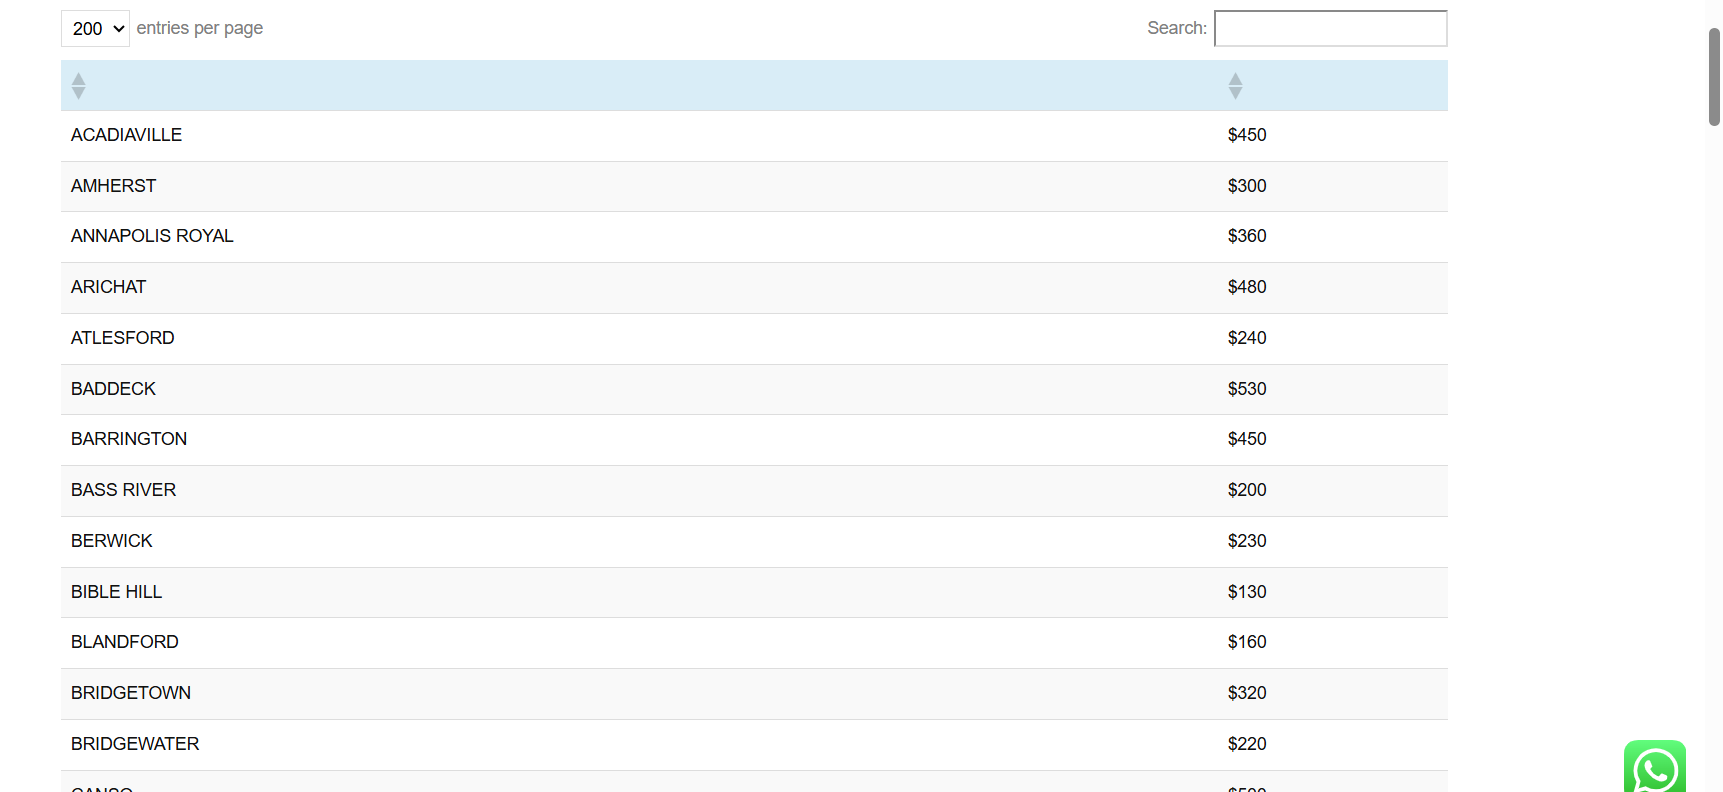This screenshot has height=792, width=1723.
Task: Click the vertical page scrollbar thumb
Action: click(x=1714, y=76)
